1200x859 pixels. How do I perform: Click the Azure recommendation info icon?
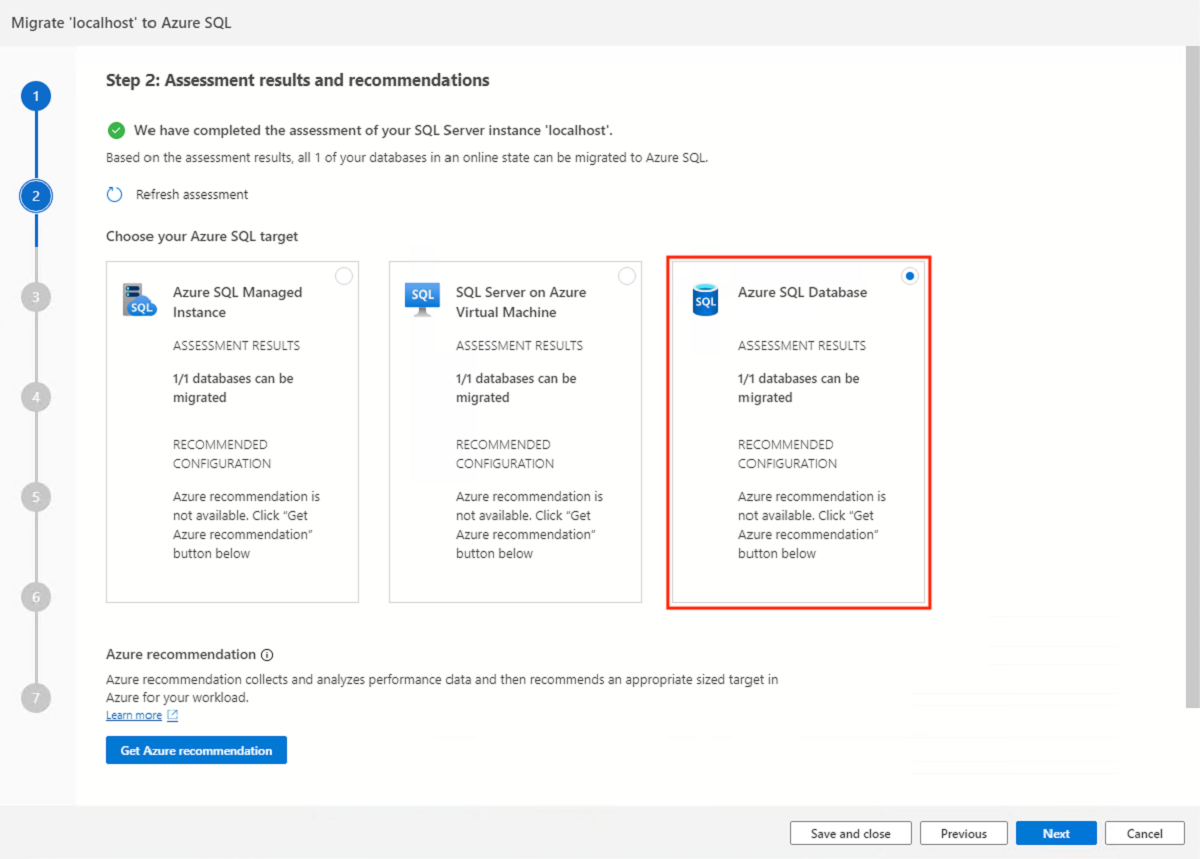267,655
